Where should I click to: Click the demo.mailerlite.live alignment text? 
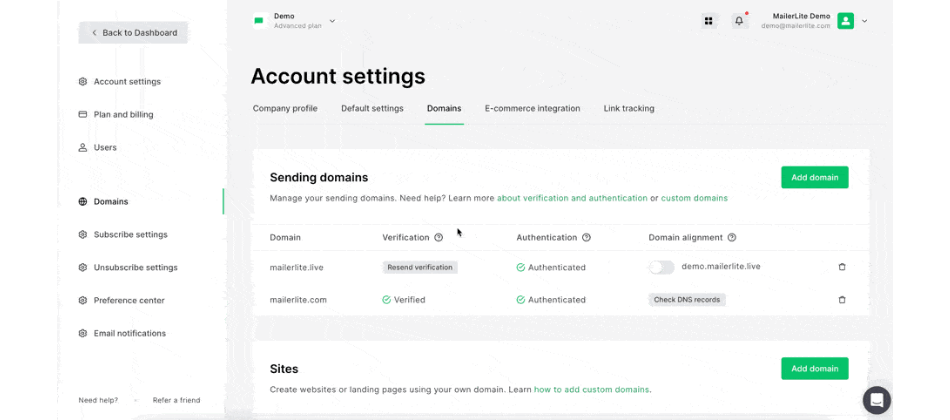pyautogui.click(x=721, y=266)
